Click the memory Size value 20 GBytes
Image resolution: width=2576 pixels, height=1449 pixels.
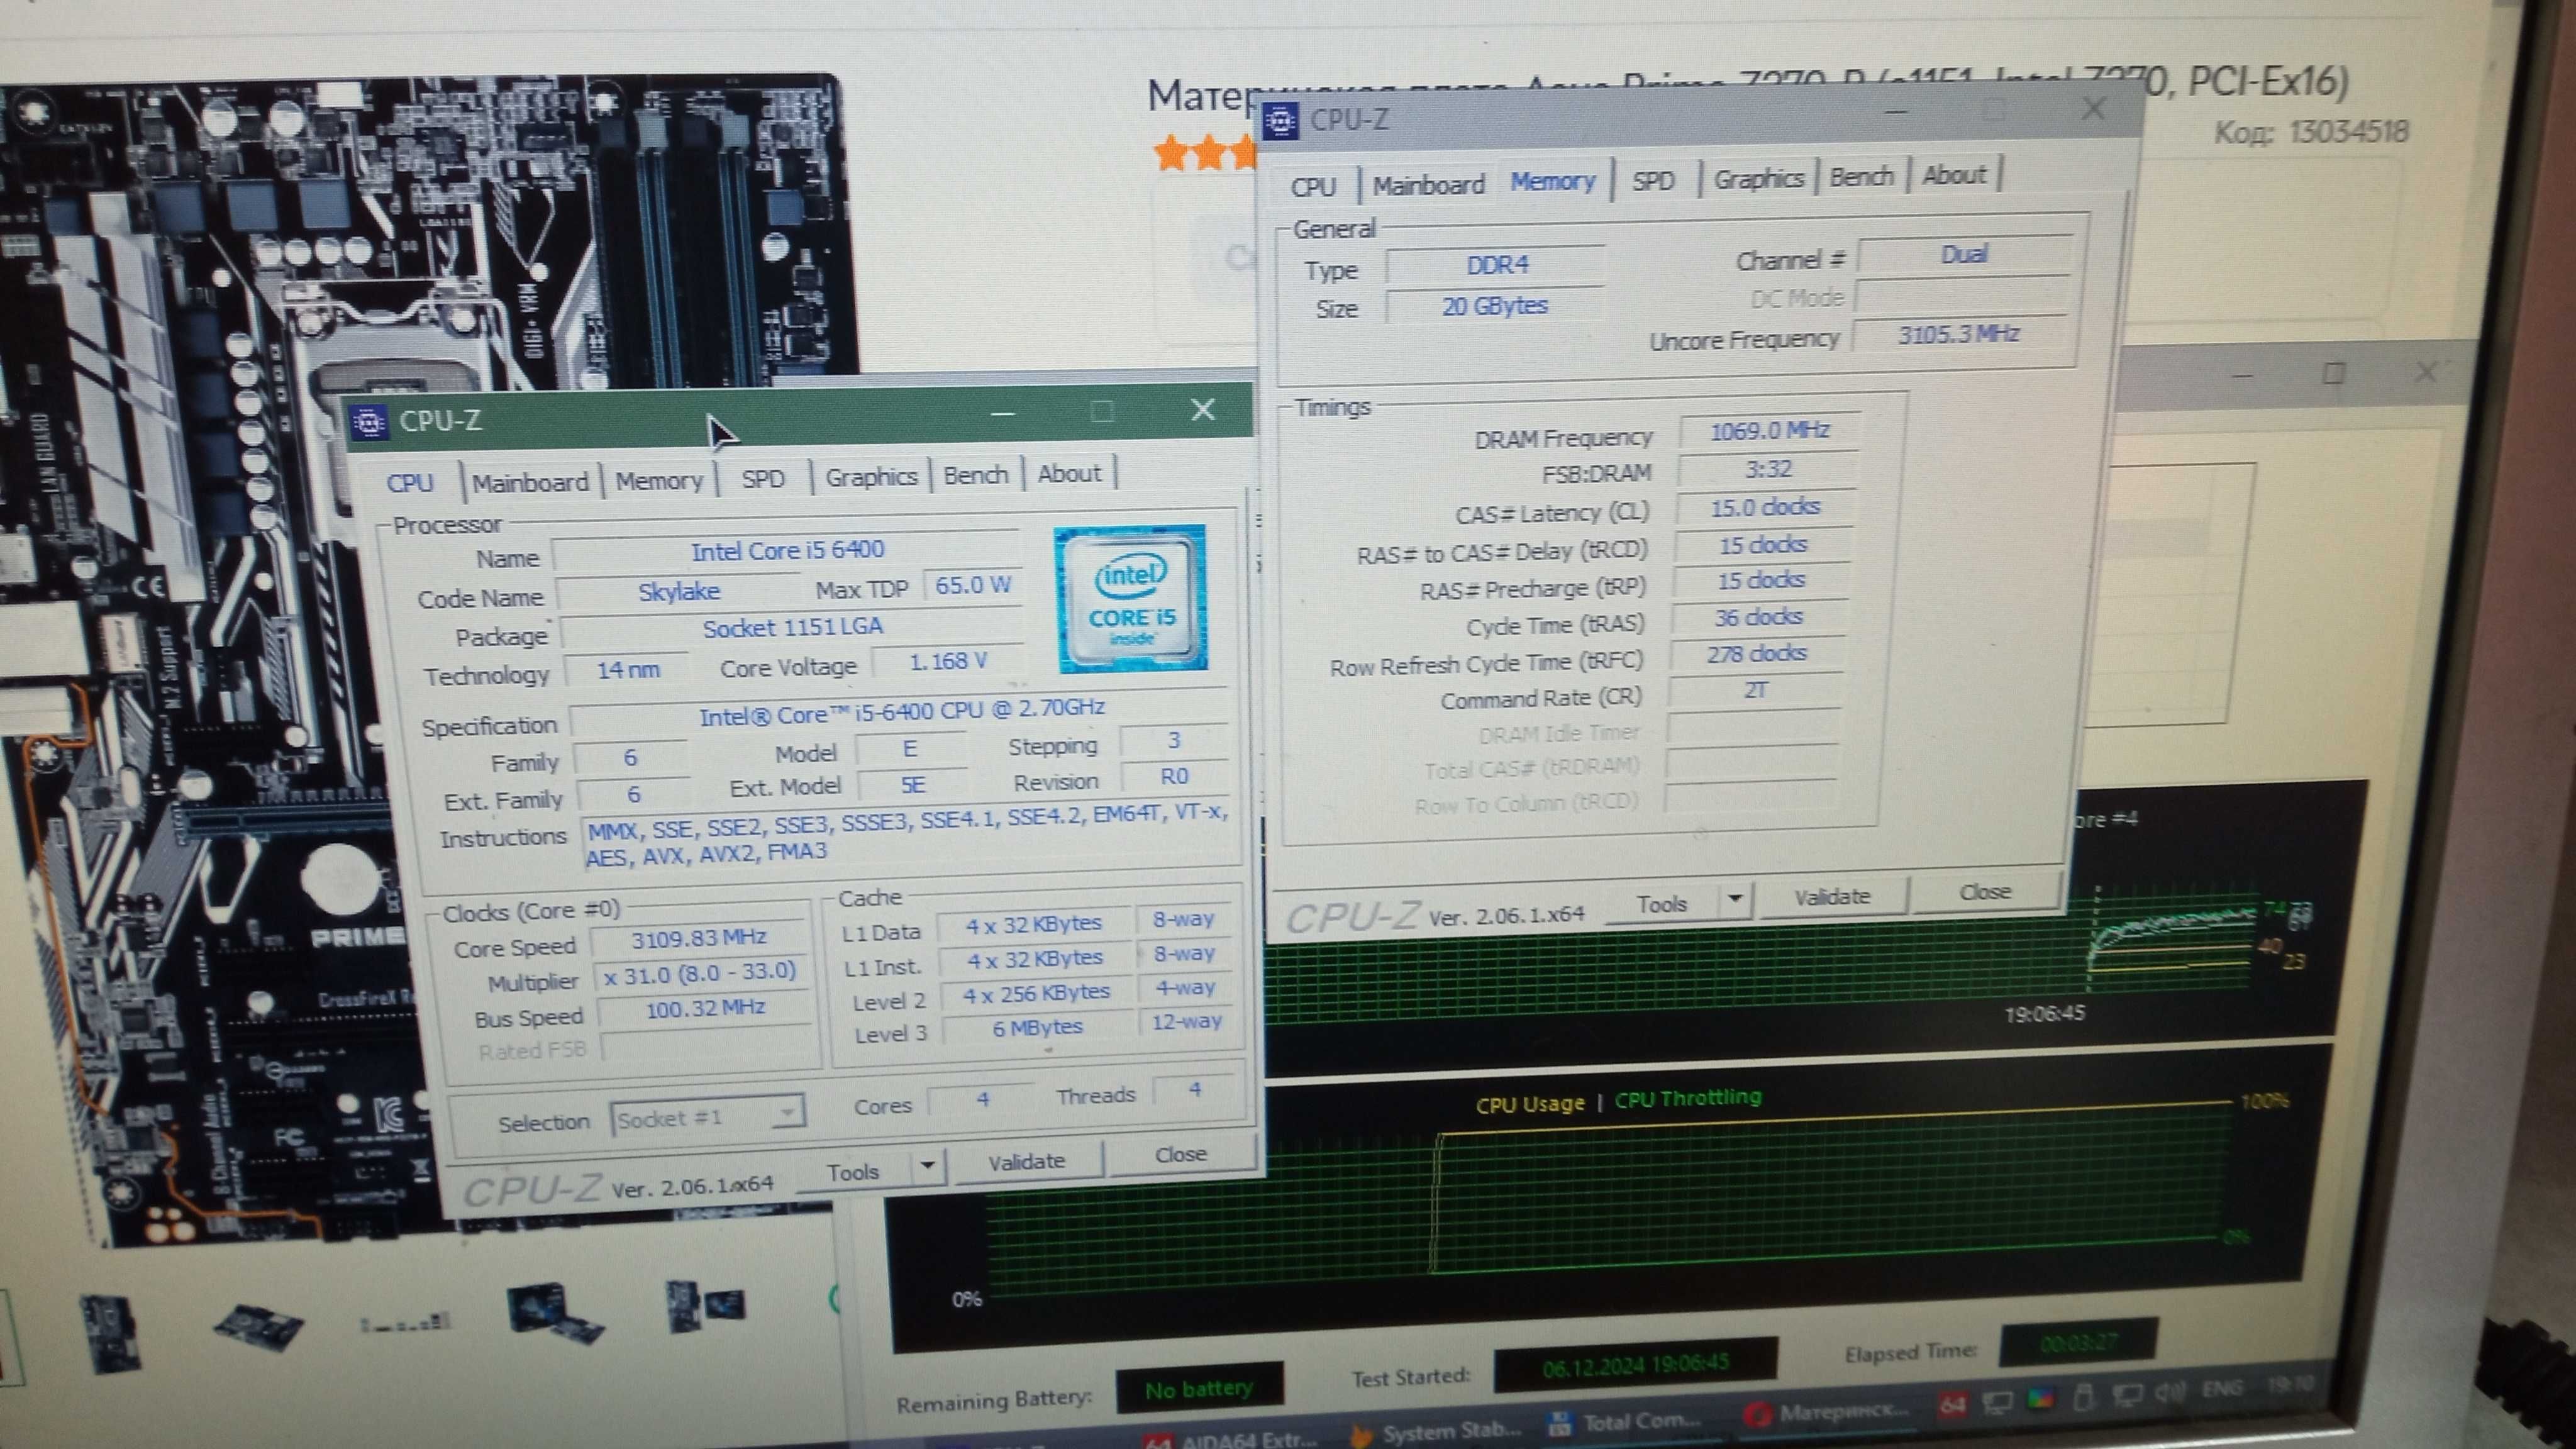pyautogui.click(x=1495, y=306)
